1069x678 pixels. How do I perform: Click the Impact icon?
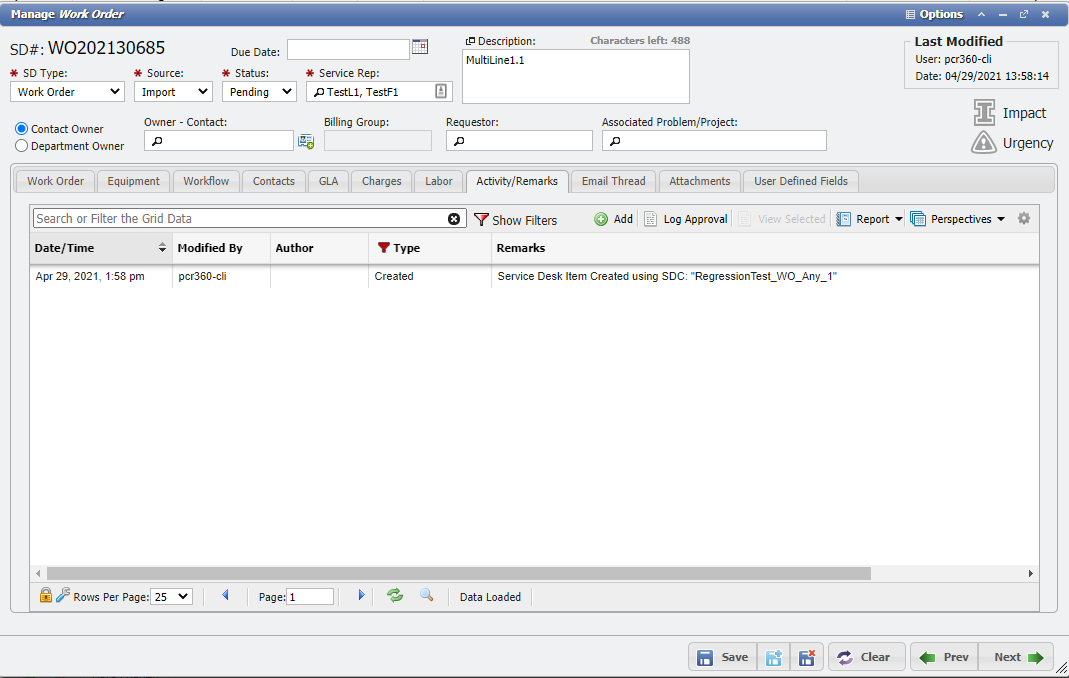coord(984,112)
